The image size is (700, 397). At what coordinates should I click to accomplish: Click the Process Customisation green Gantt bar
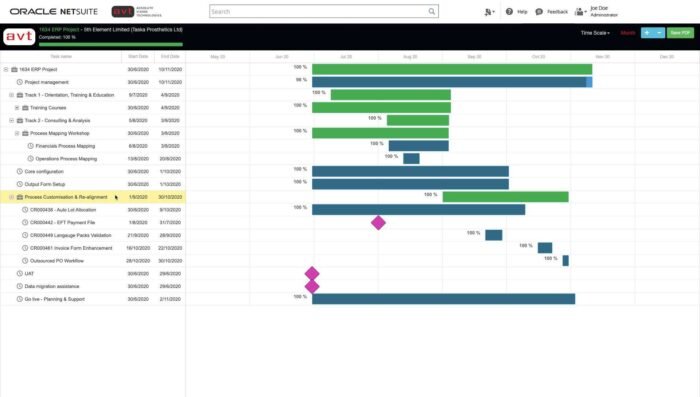point(505,197)
